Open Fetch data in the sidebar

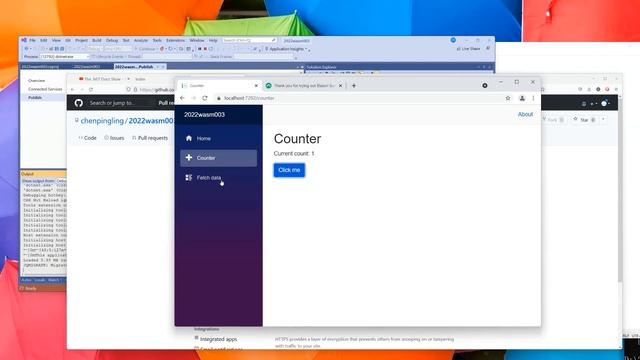[218, 178]
